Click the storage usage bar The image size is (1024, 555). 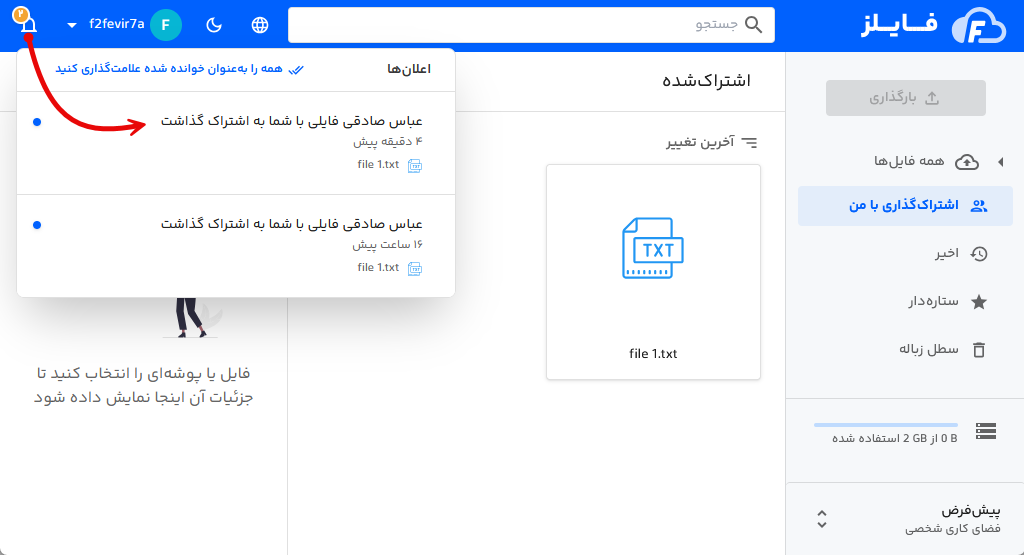(x=886, y=425)
